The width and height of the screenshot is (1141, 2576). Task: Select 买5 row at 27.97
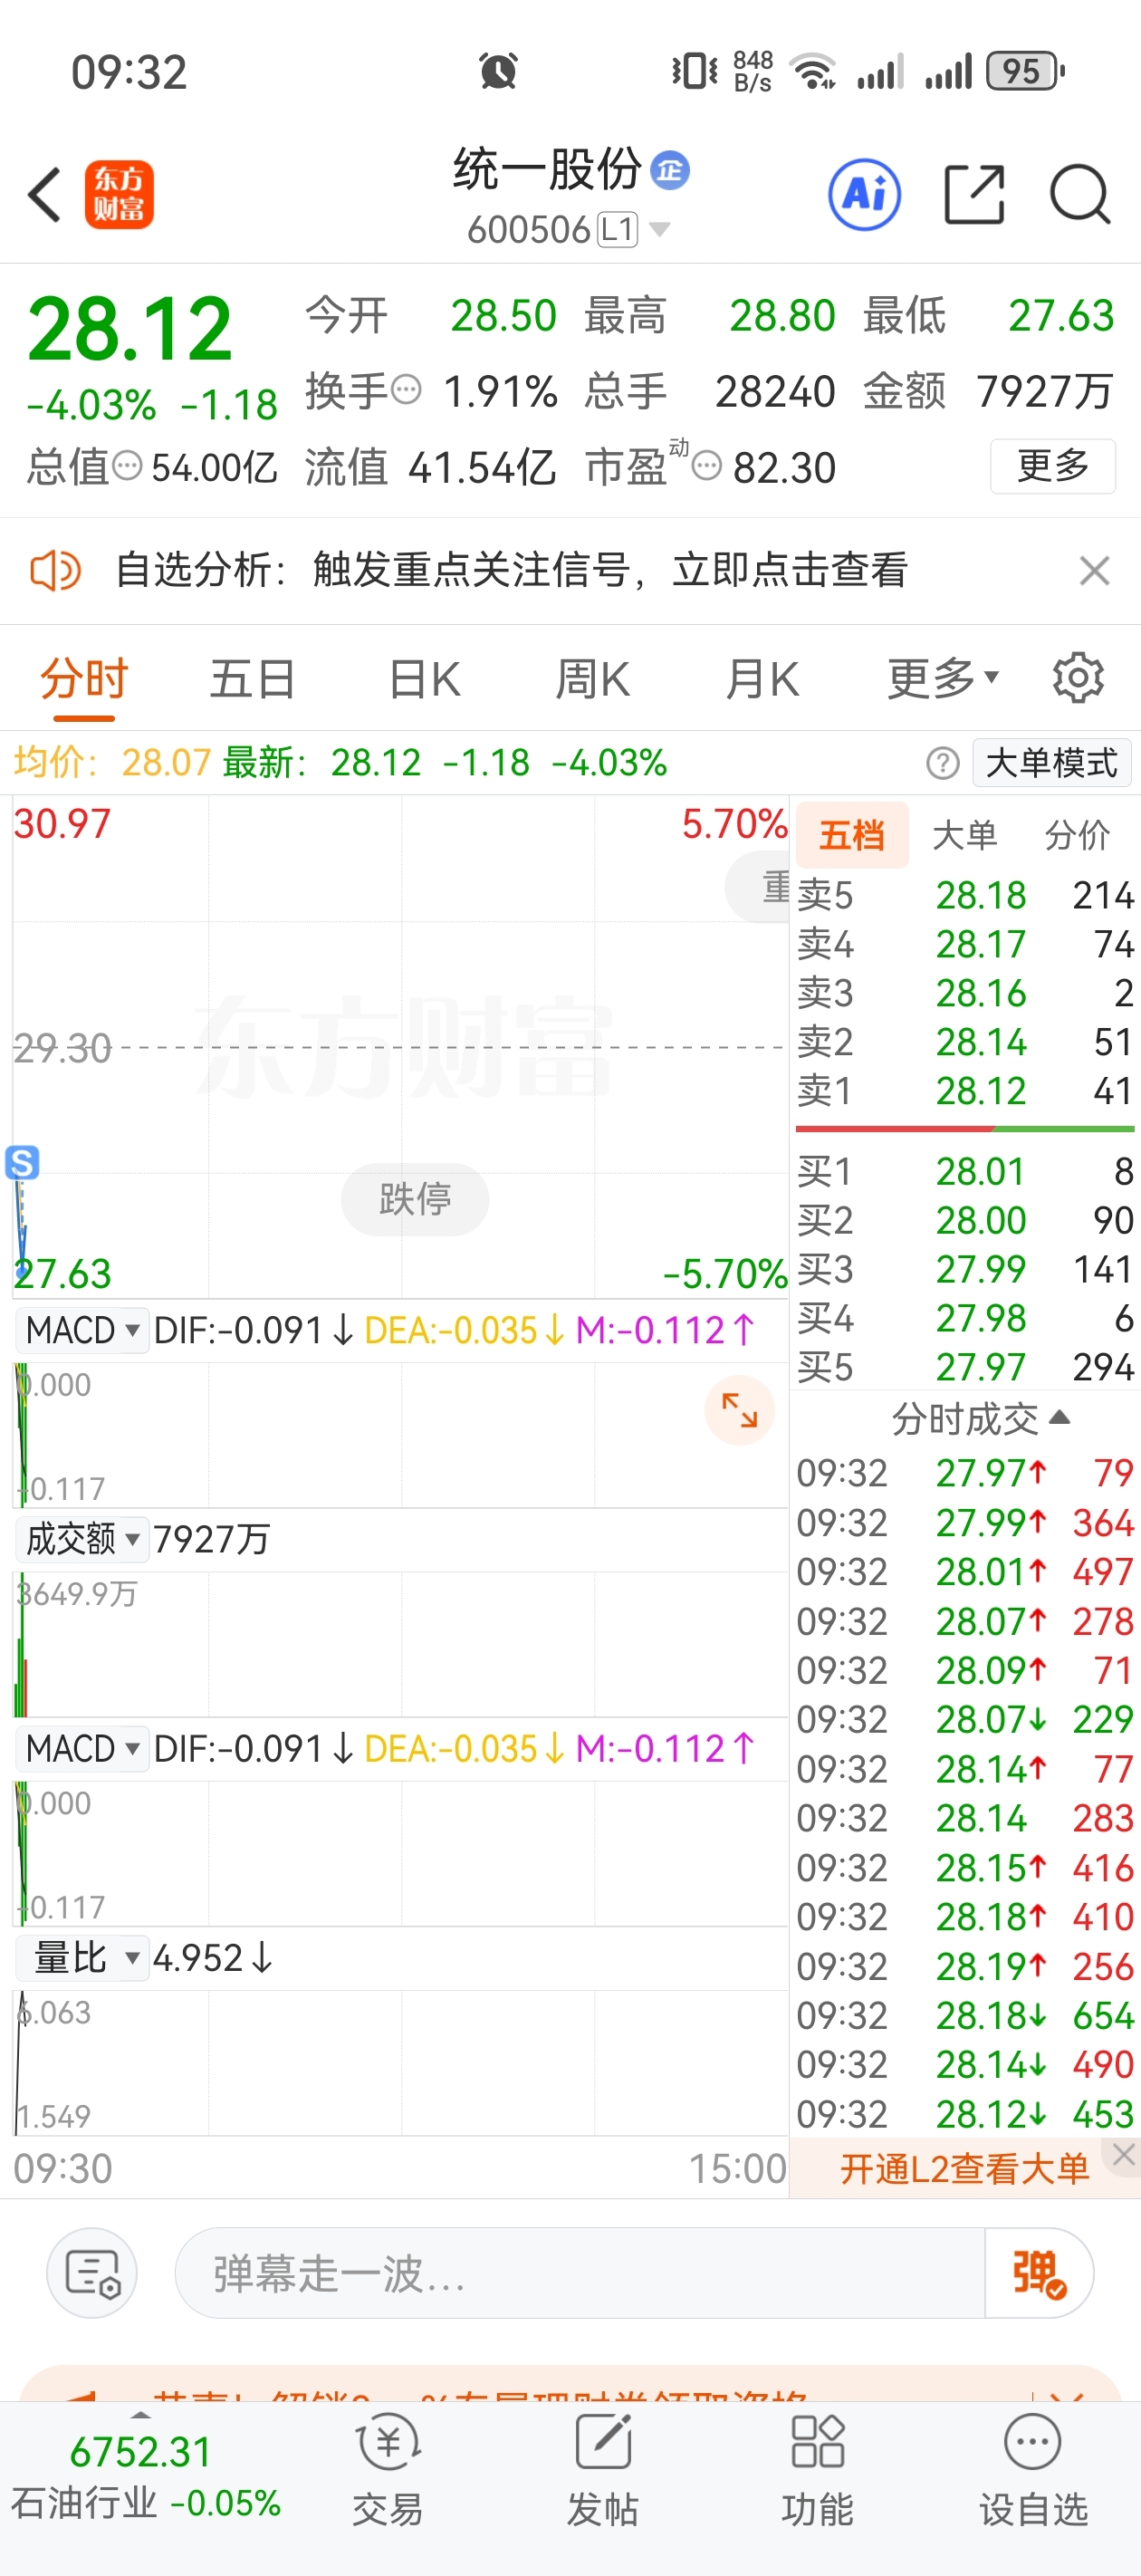[965, 1366]
